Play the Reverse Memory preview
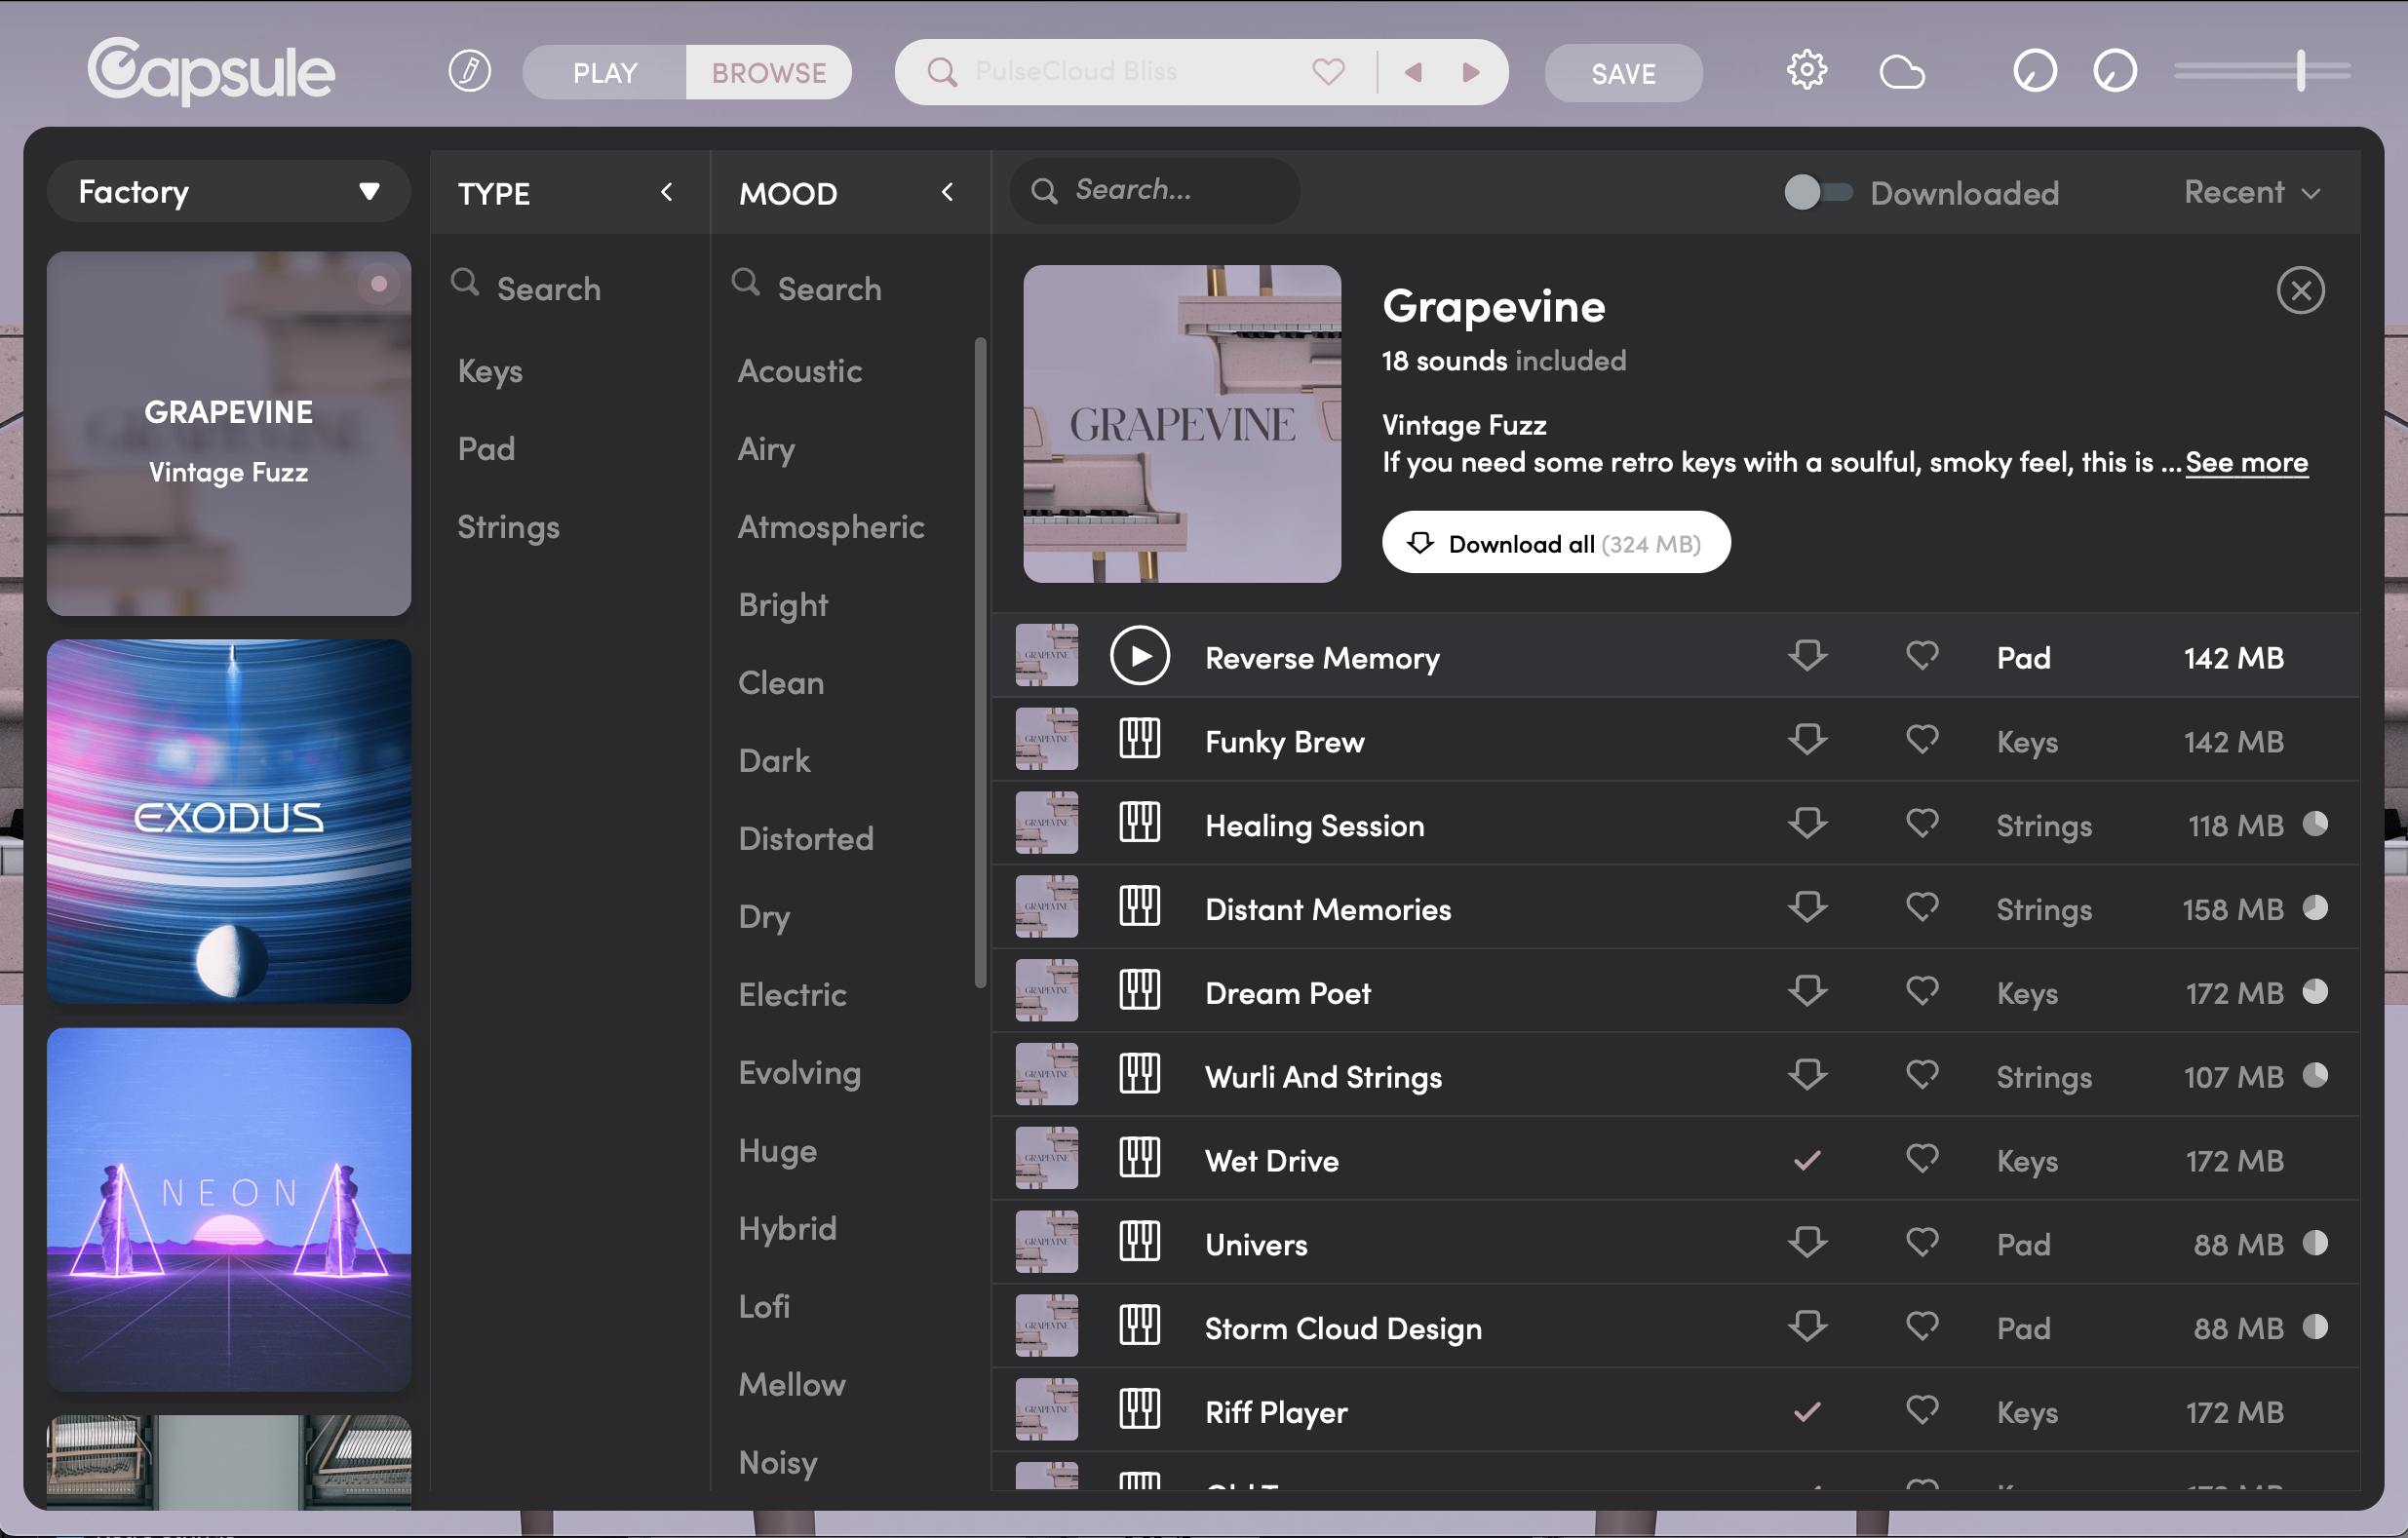This screenshot has width=2408, height=1538. click(1139, 656)
